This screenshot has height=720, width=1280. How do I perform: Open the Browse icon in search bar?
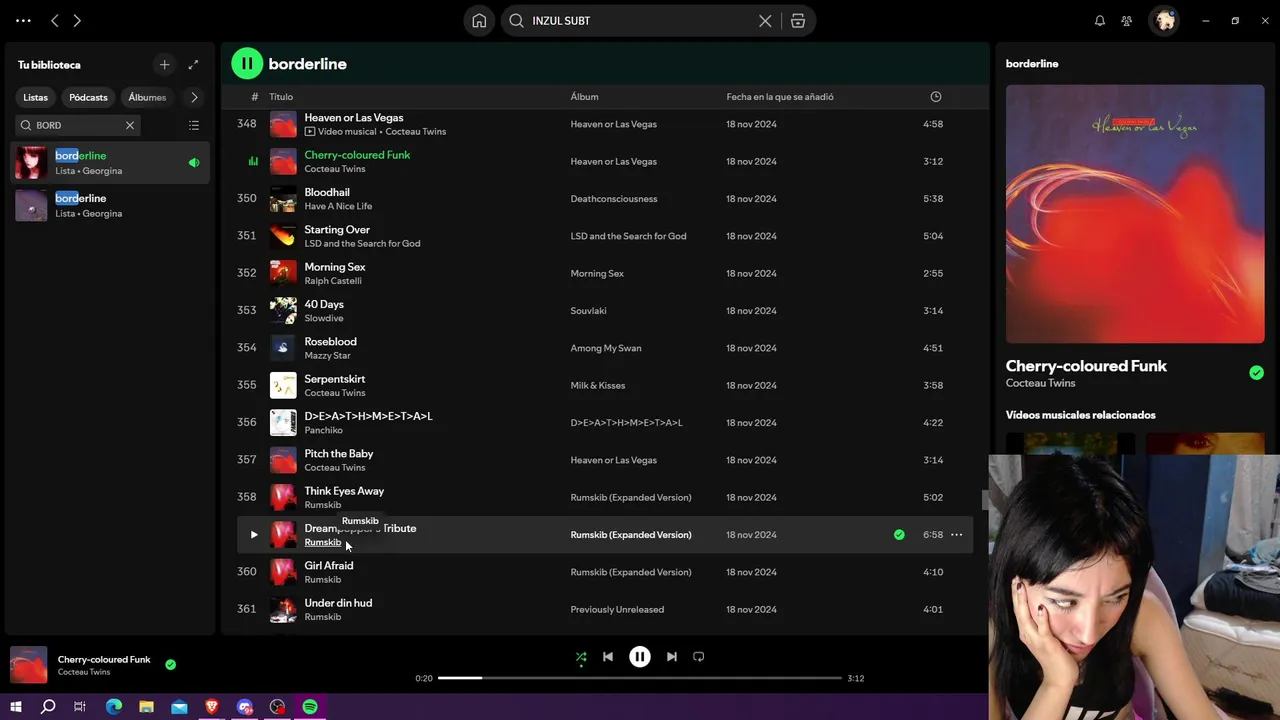pos(798,20)
